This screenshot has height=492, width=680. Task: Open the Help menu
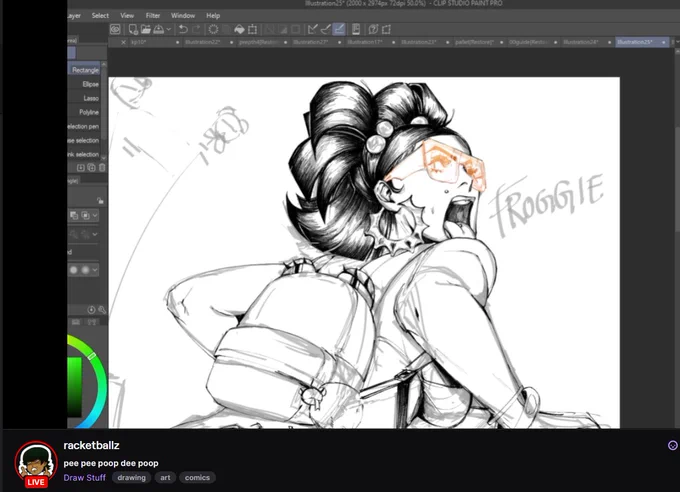[213, 16]
